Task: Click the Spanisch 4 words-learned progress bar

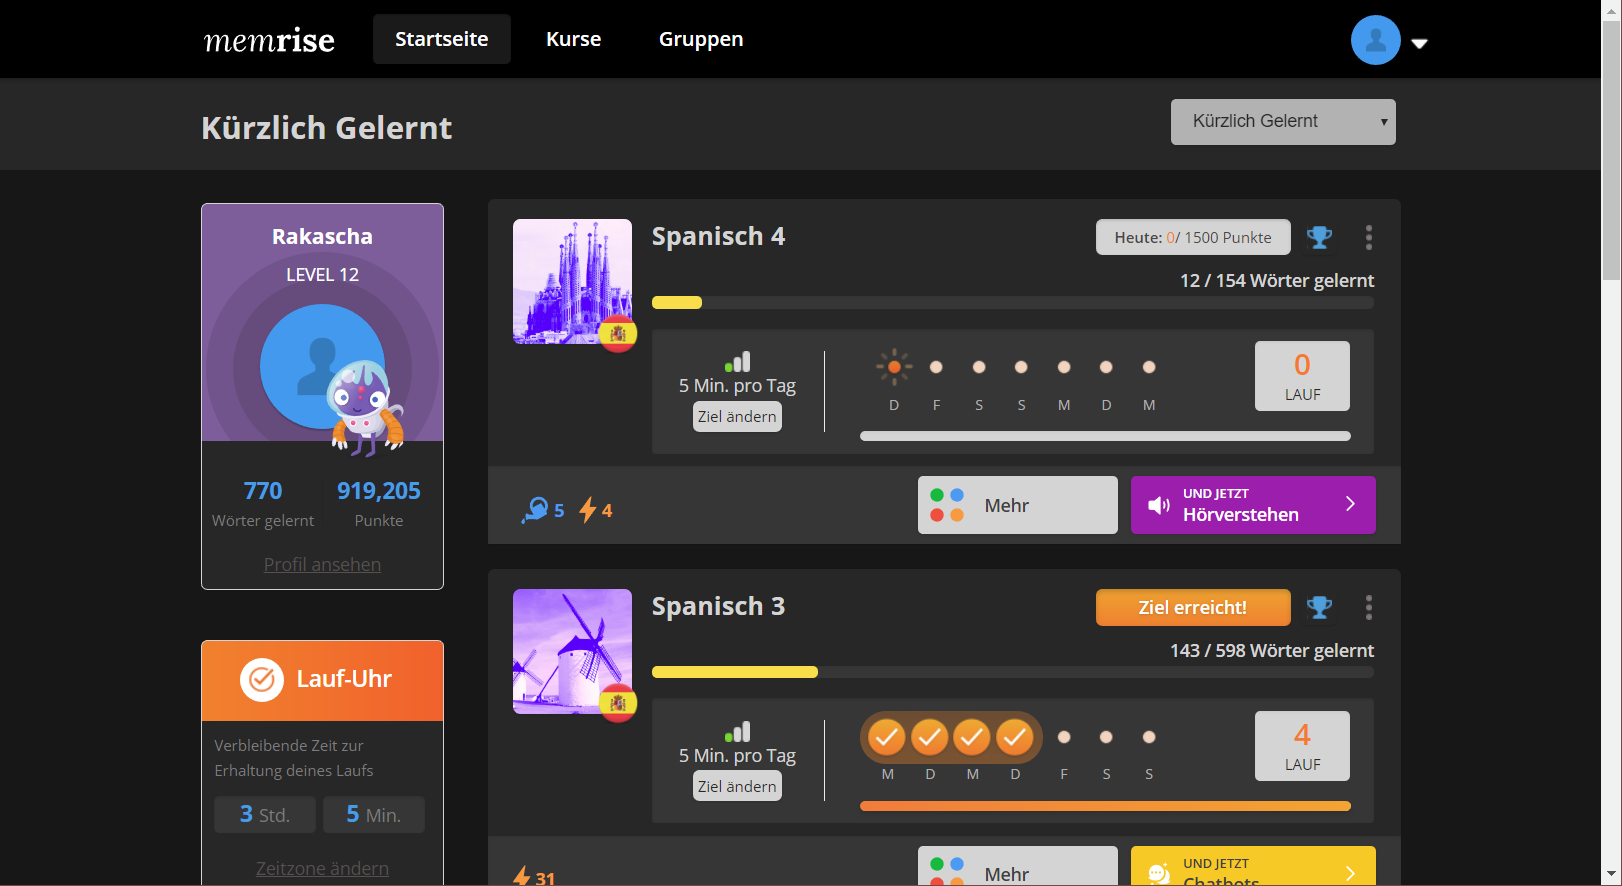Action: [1013, 303]
